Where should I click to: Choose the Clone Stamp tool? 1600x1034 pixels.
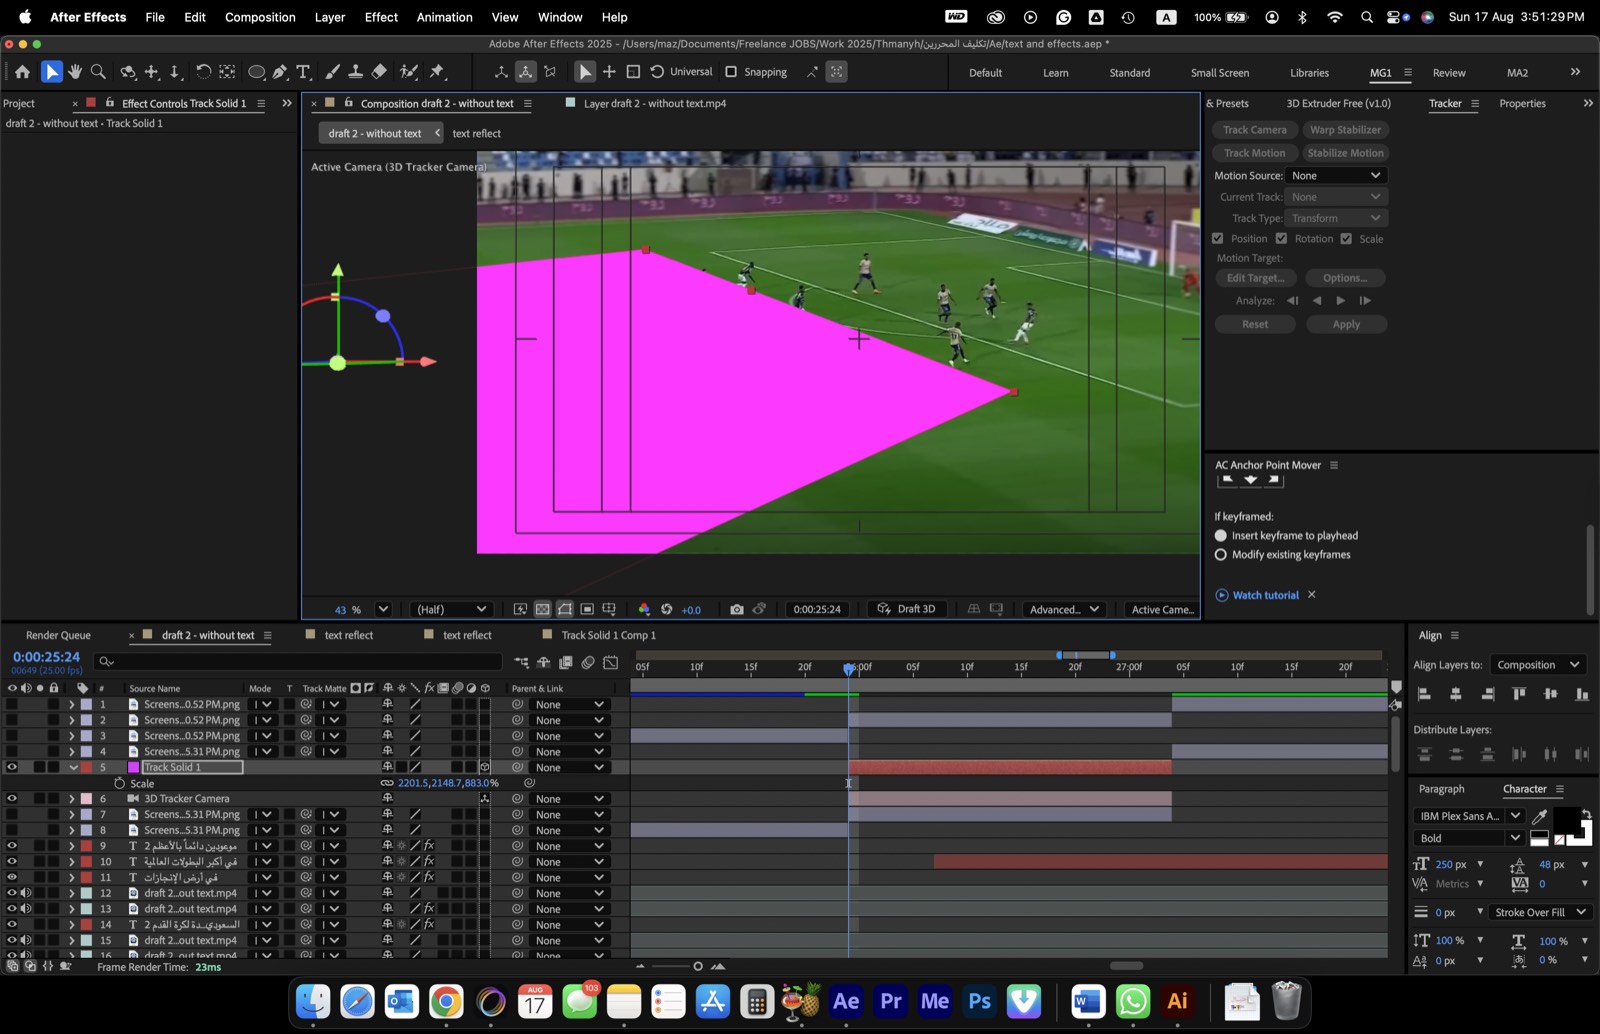pos(355,72)
